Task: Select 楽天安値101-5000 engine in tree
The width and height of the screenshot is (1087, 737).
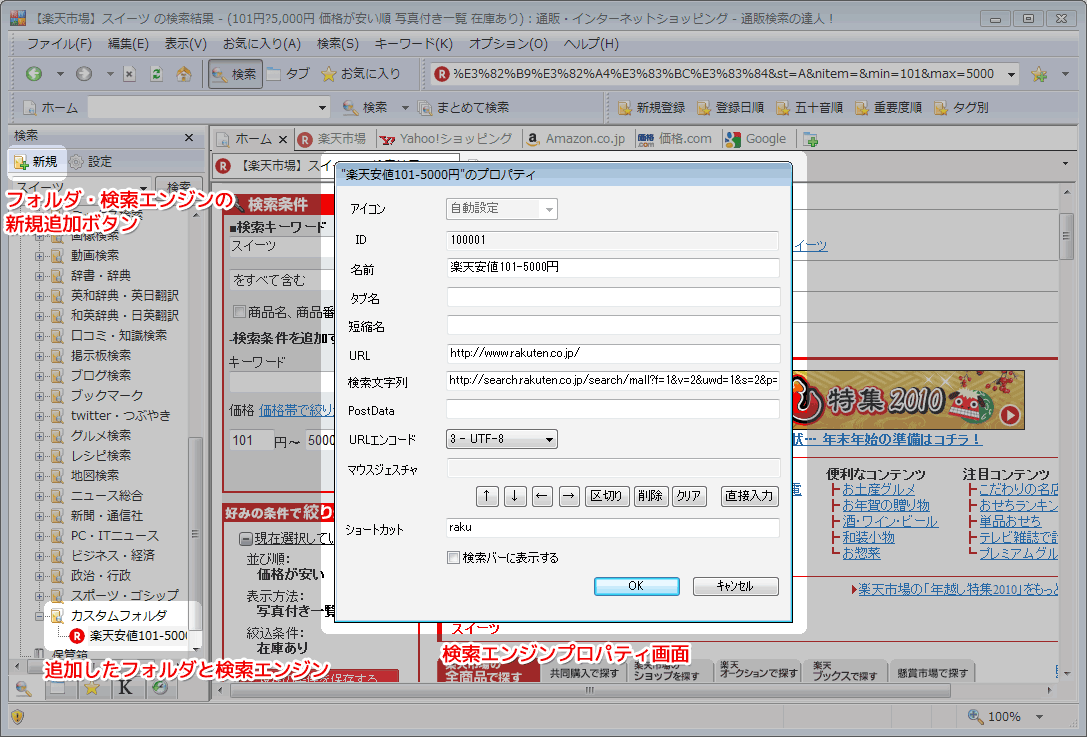Action: coord(129,636)
